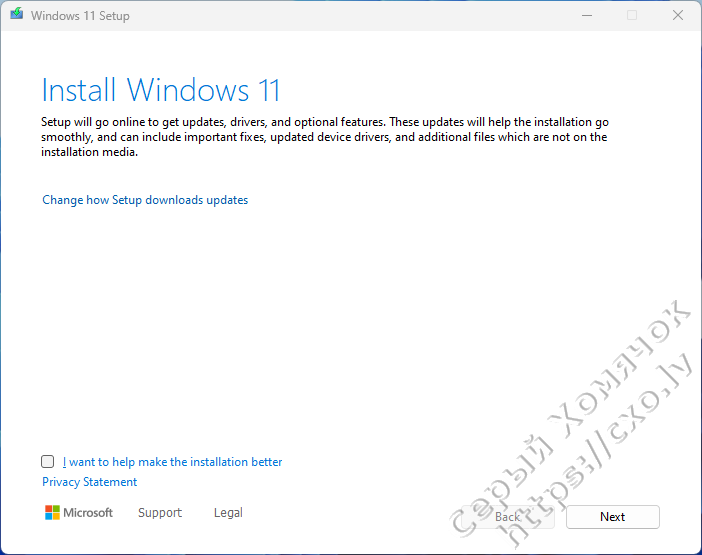Click the disabled Back button
The image size is (702, 555).
click(x=508, y=517)
